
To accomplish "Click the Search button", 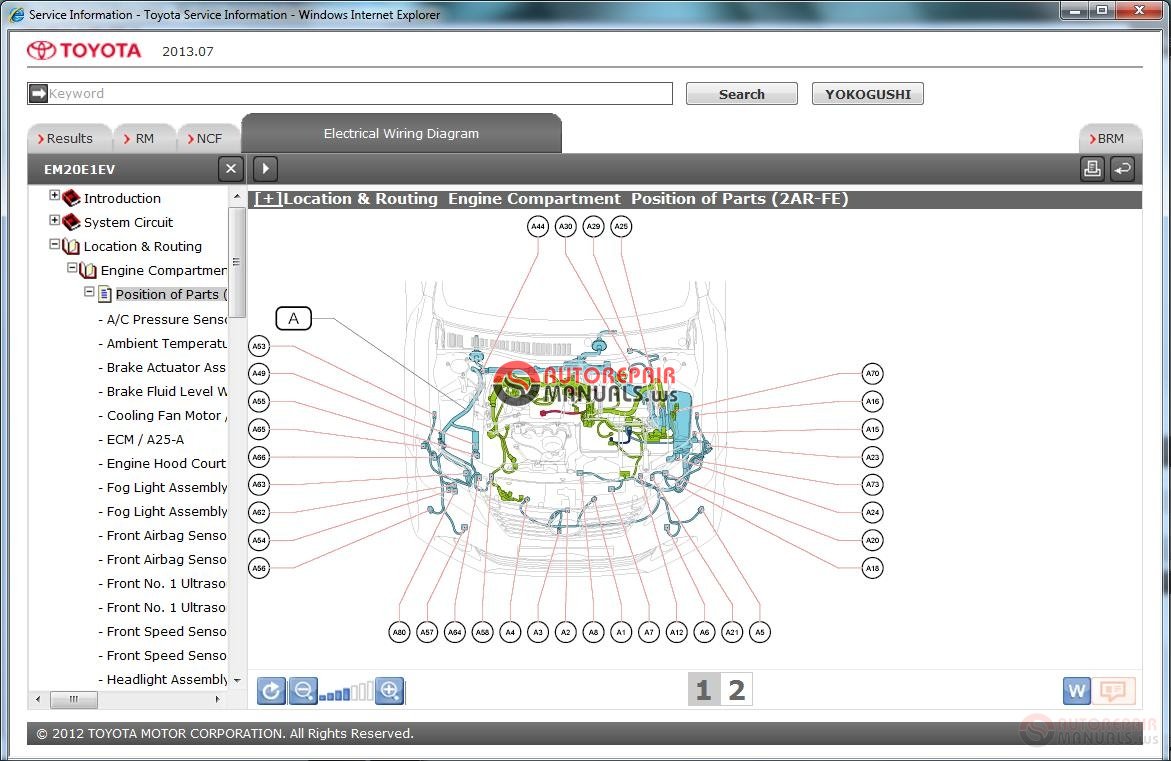I will [x=742, y=94].
